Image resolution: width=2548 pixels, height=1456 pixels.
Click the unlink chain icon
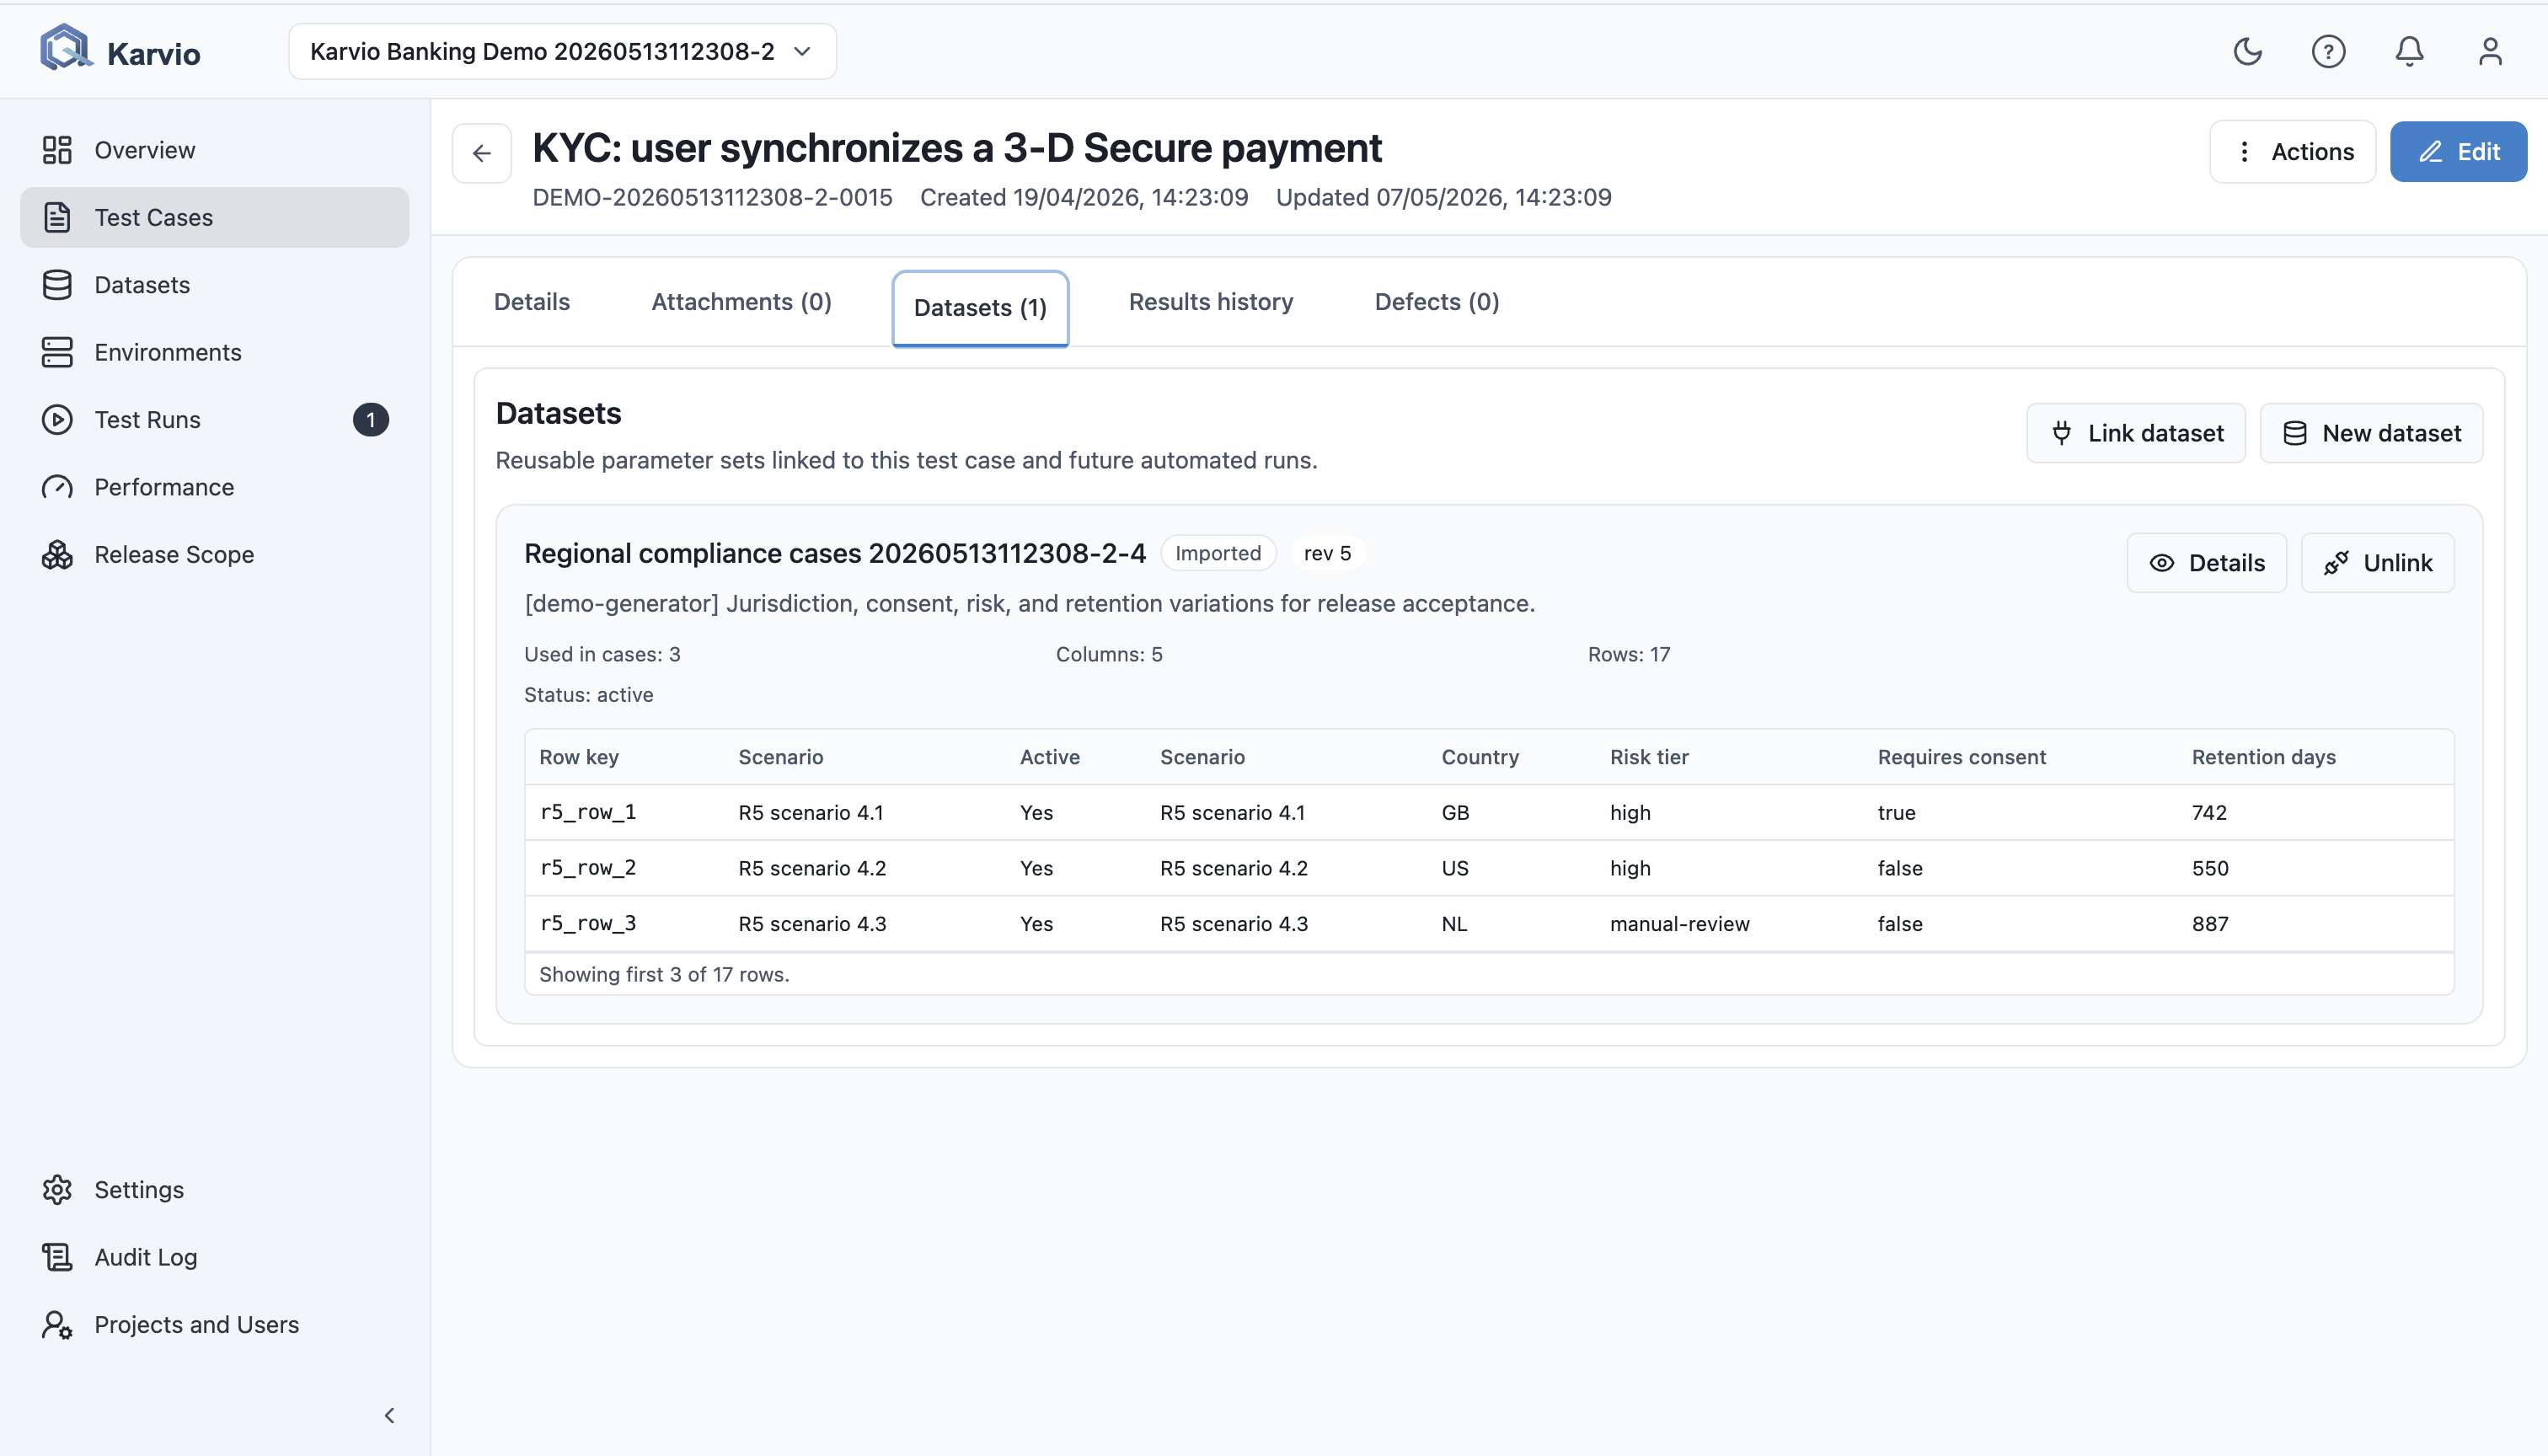click(2336, 563)
